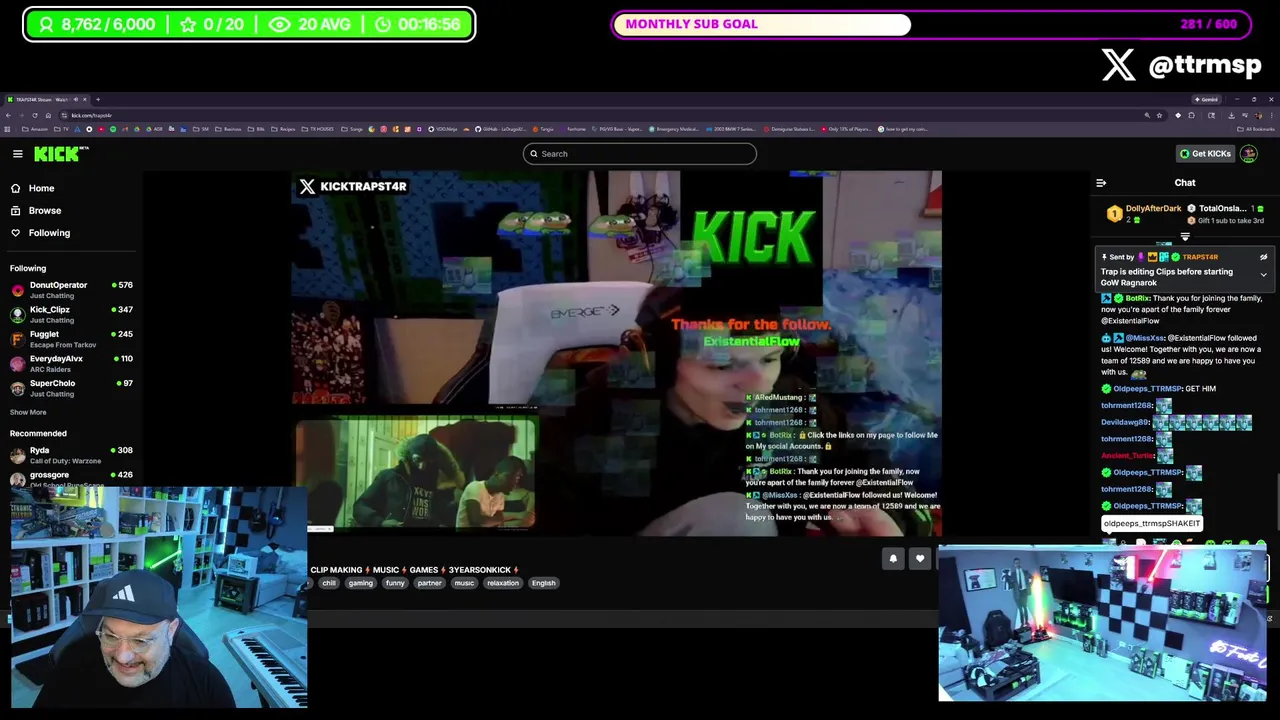Open the TX HOUSES bookmarks folder
This screenshot has width=1280, height=720.
tap(317, 129)
